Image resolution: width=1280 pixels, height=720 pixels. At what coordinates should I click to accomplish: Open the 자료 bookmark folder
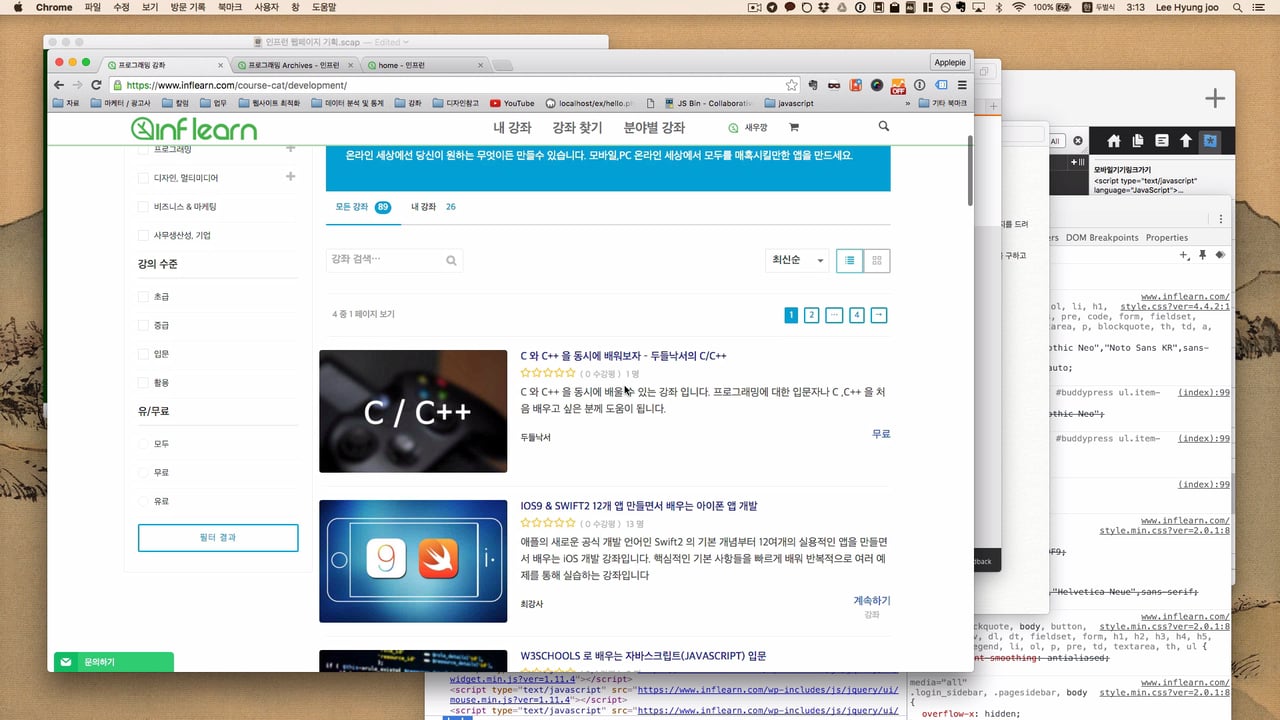[x=66, y=103]
